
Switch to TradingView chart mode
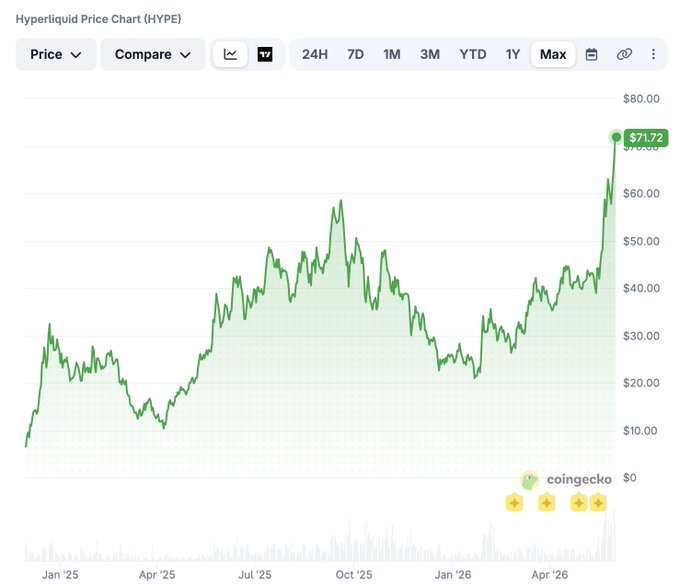coord(265,54)
